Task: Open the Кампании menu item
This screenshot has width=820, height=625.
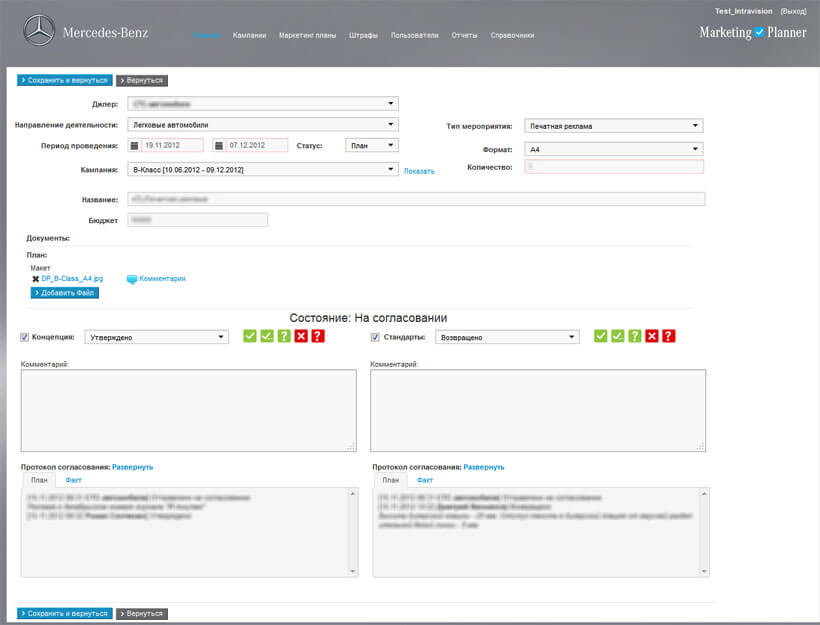Action: pyautogui.click(x=249, y=36)
